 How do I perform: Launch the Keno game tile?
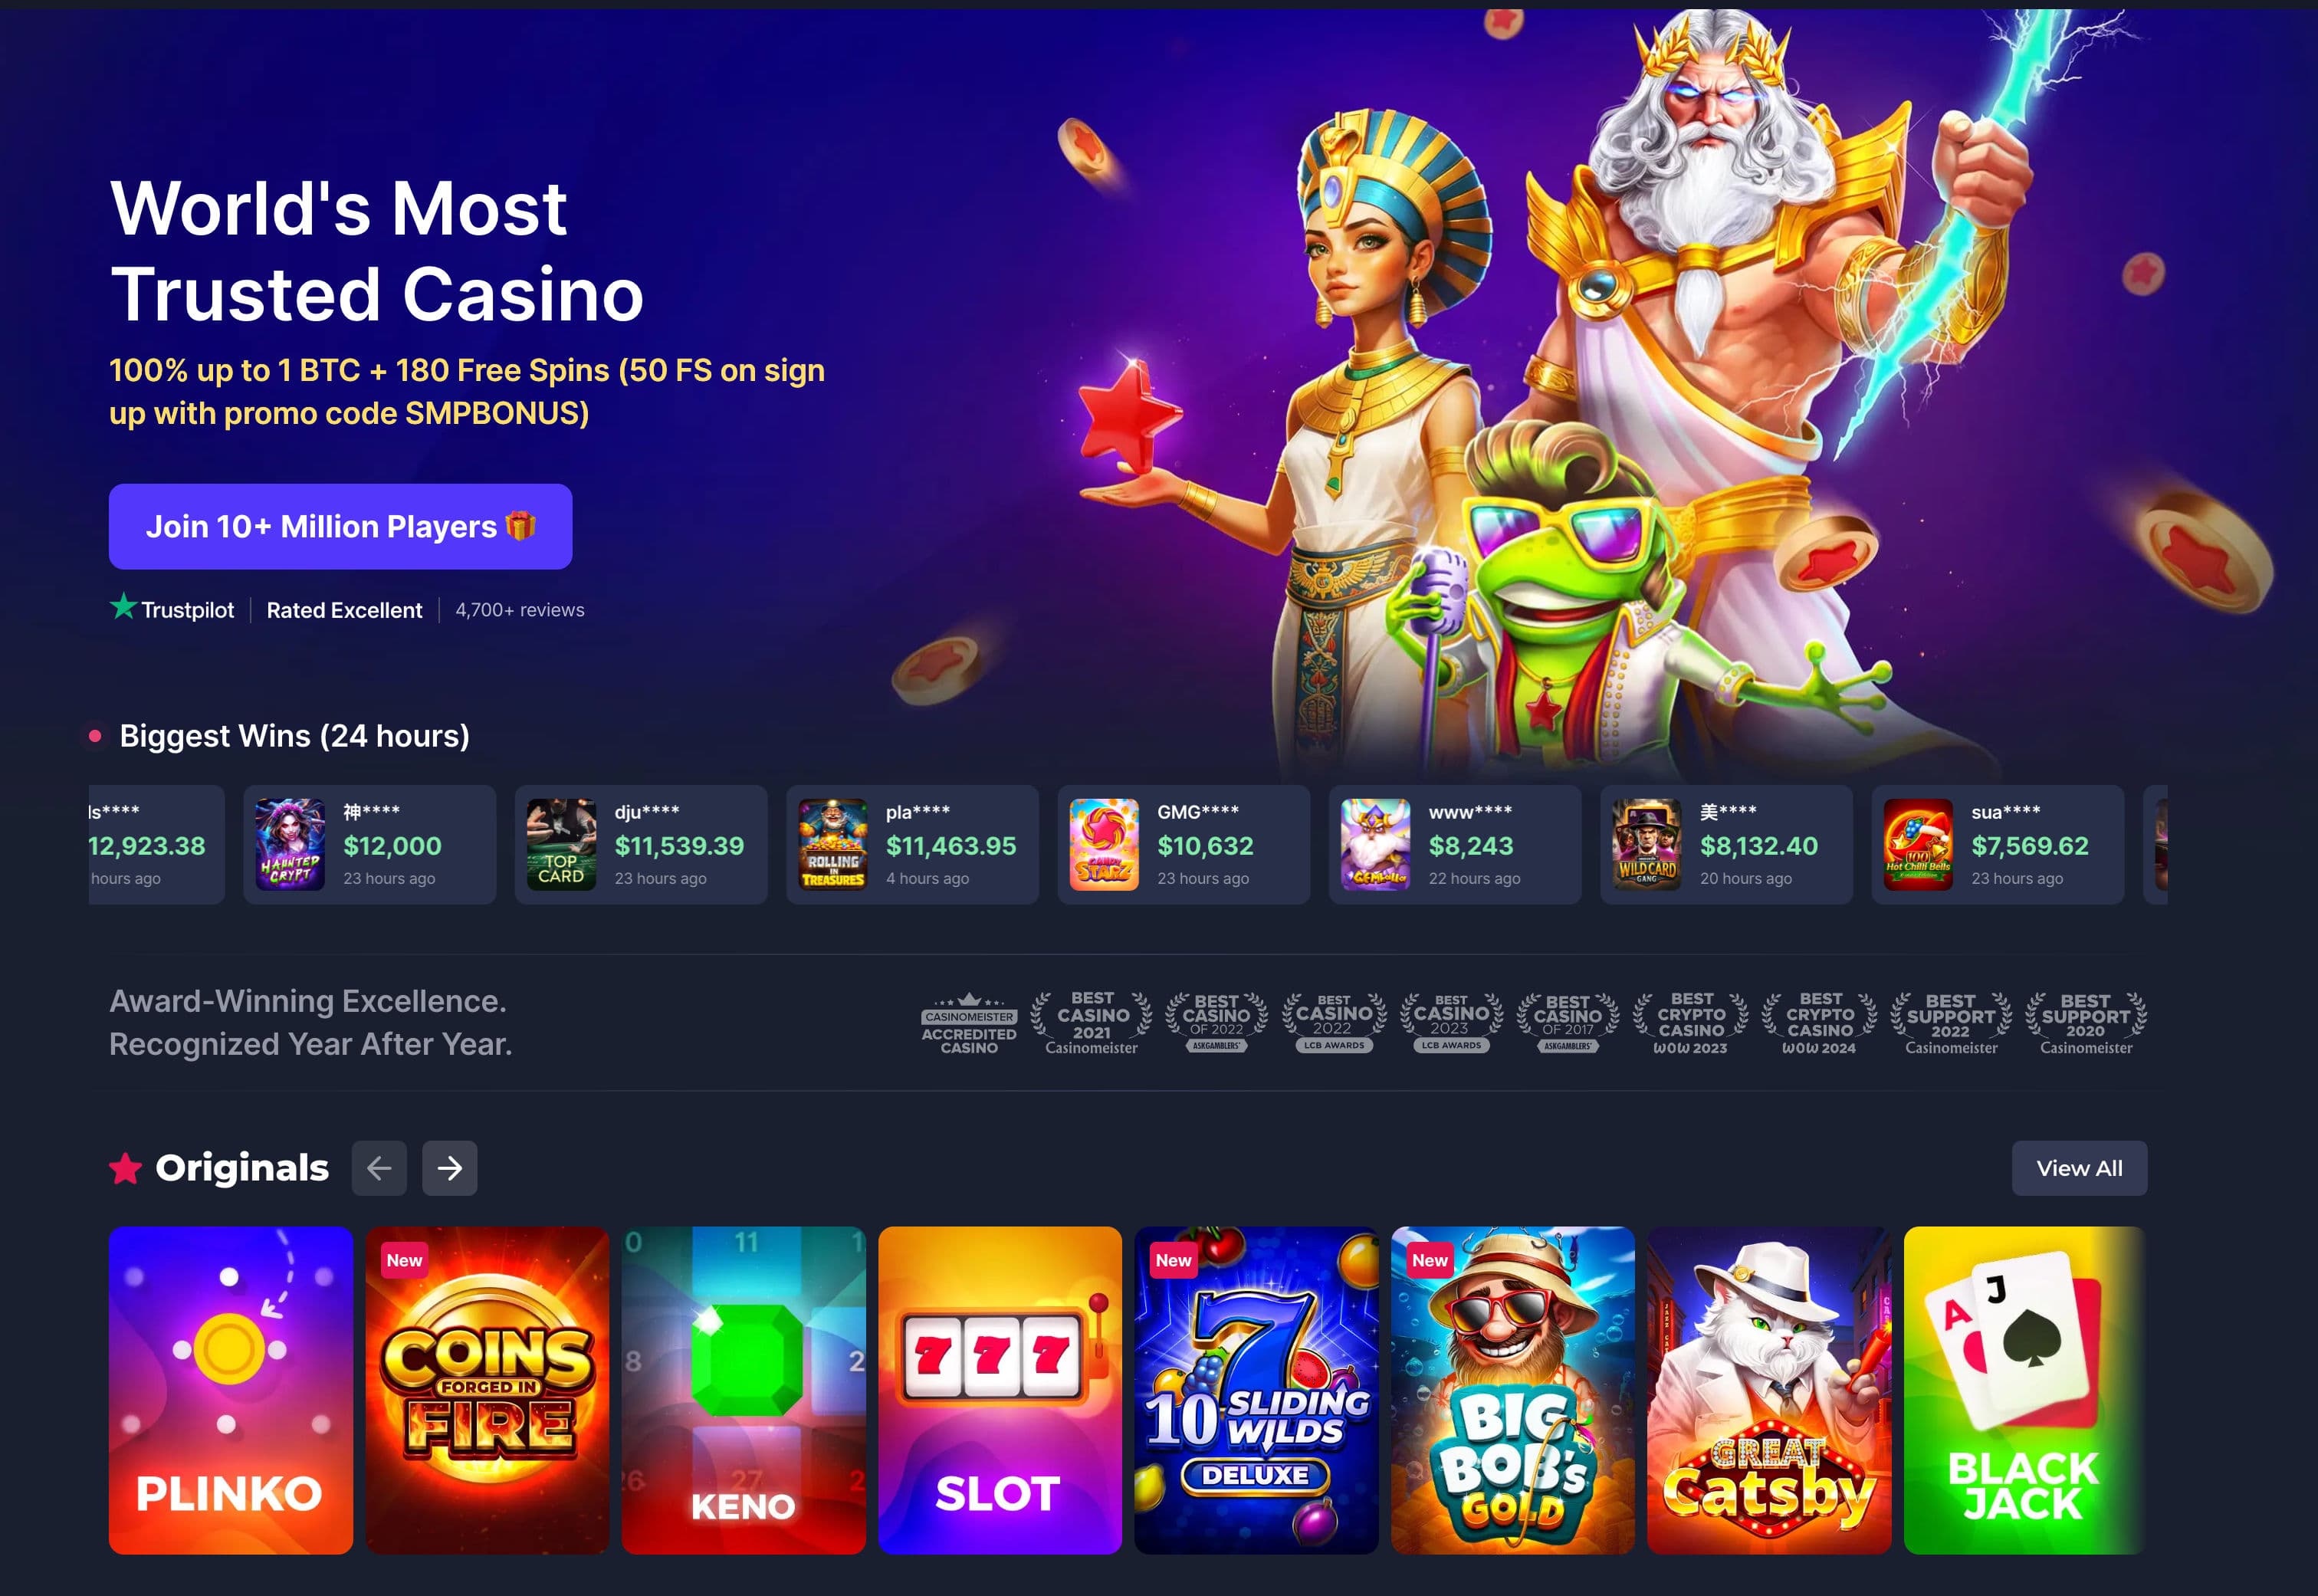(x=744, y=1390)
